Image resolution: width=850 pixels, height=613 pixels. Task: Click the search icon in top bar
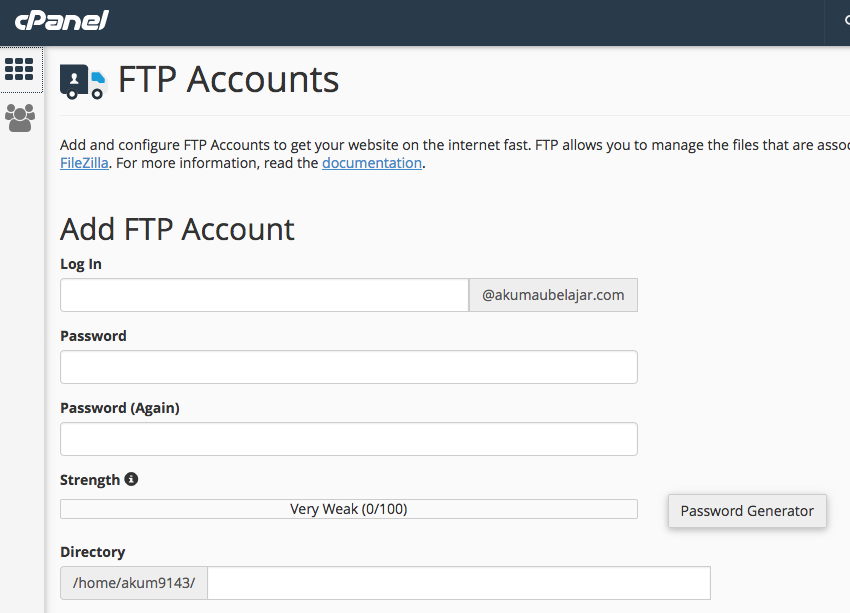(x=845, y=20)
